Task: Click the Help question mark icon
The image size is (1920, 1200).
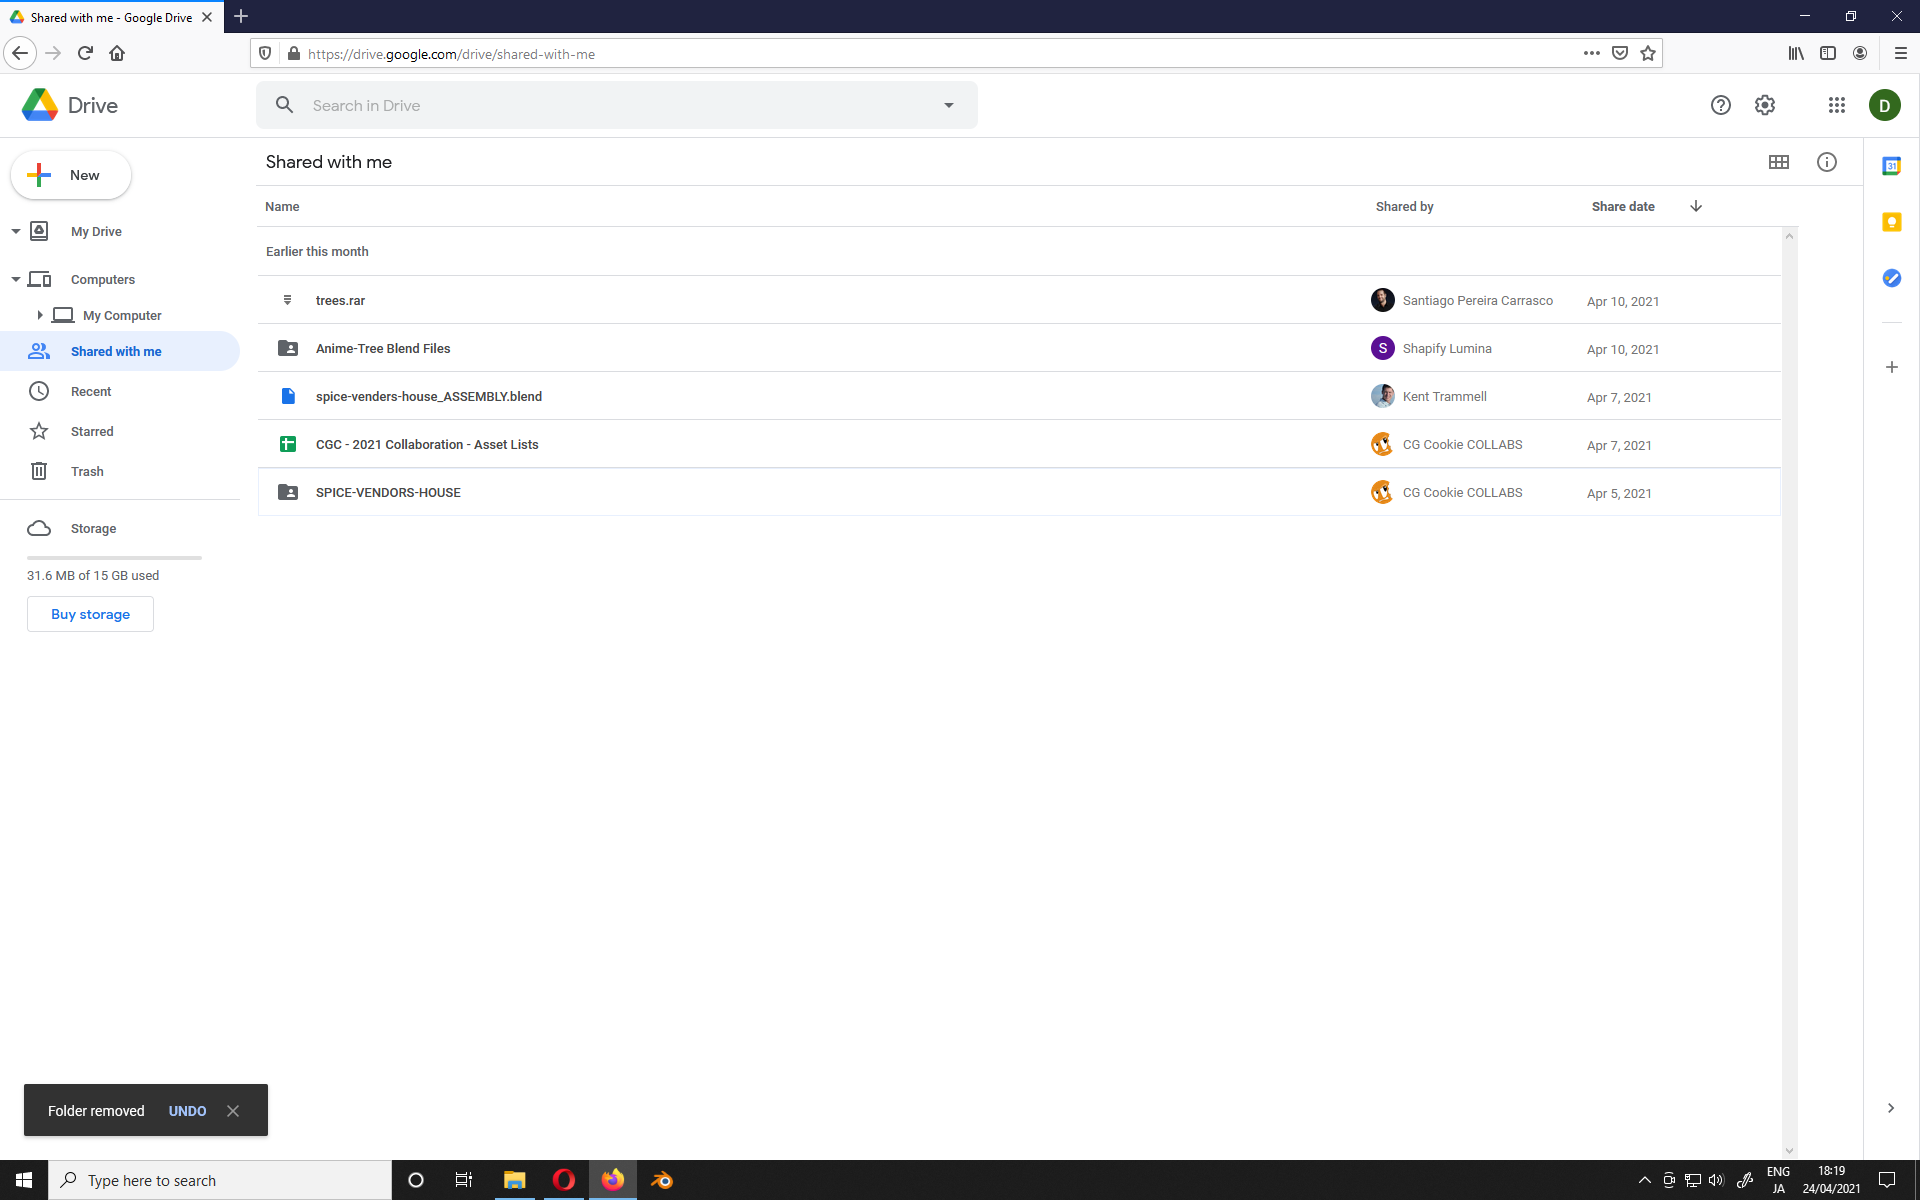Action: (x=1720, y=105)
